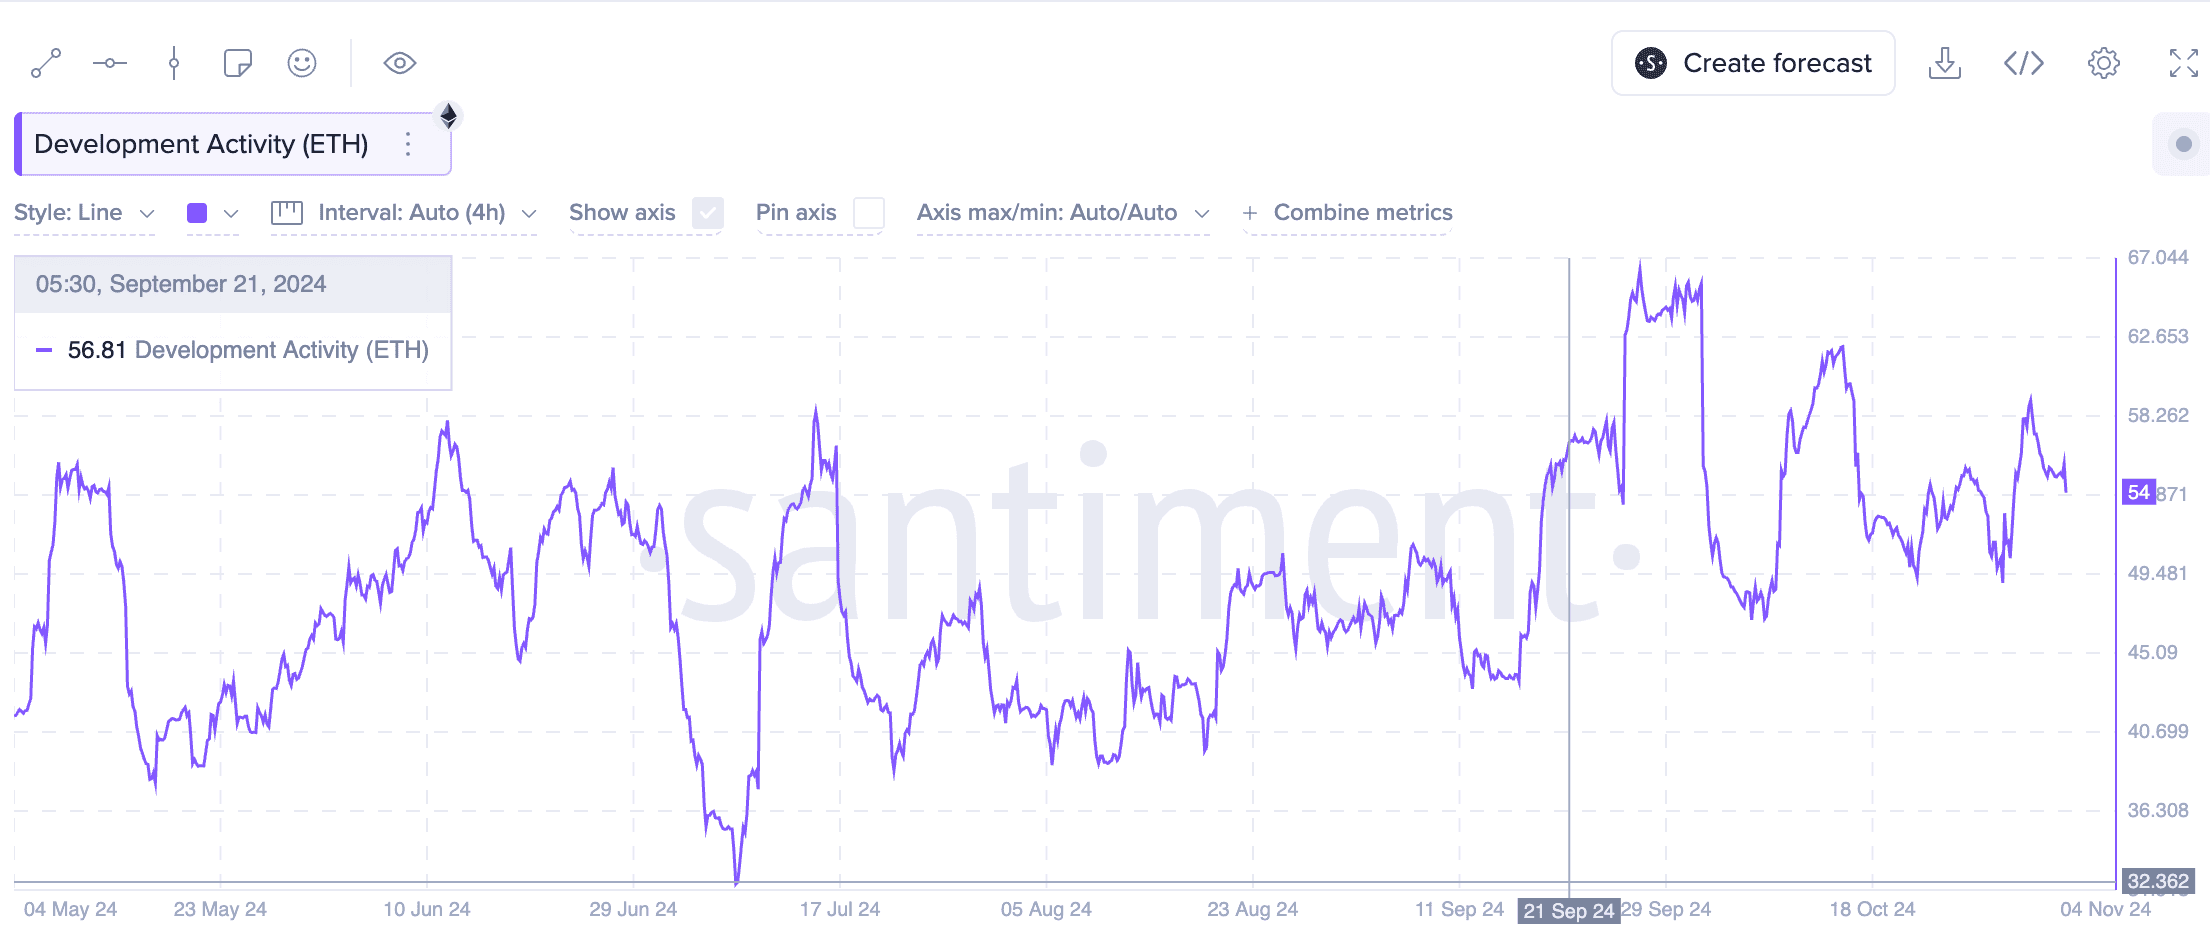The image size is (2210, 936).
Task: Open the emoji picker tool
Action: (302, 63)
